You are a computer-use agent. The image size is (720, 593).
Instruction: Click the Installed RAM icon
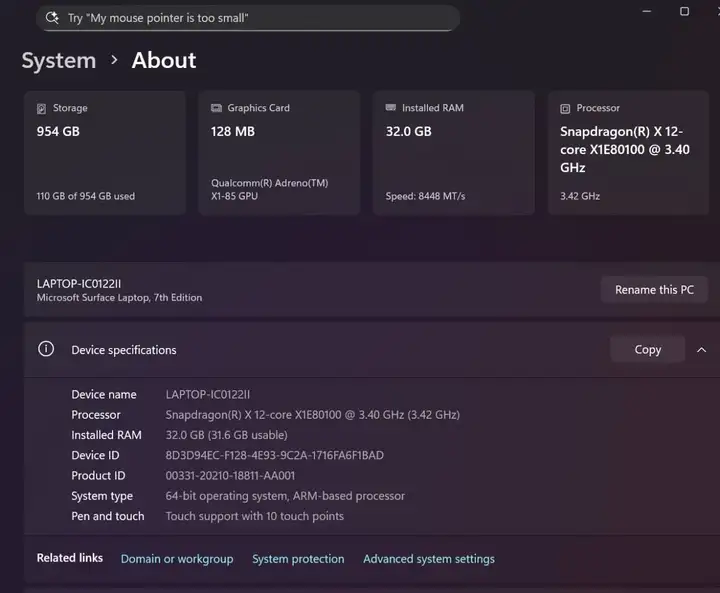point(391,107)
